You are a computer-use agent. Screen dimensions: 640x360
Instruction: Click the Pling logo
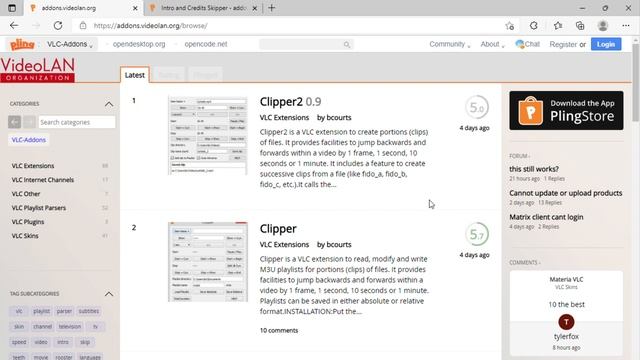pyautogui.click(x=22, y=44)
